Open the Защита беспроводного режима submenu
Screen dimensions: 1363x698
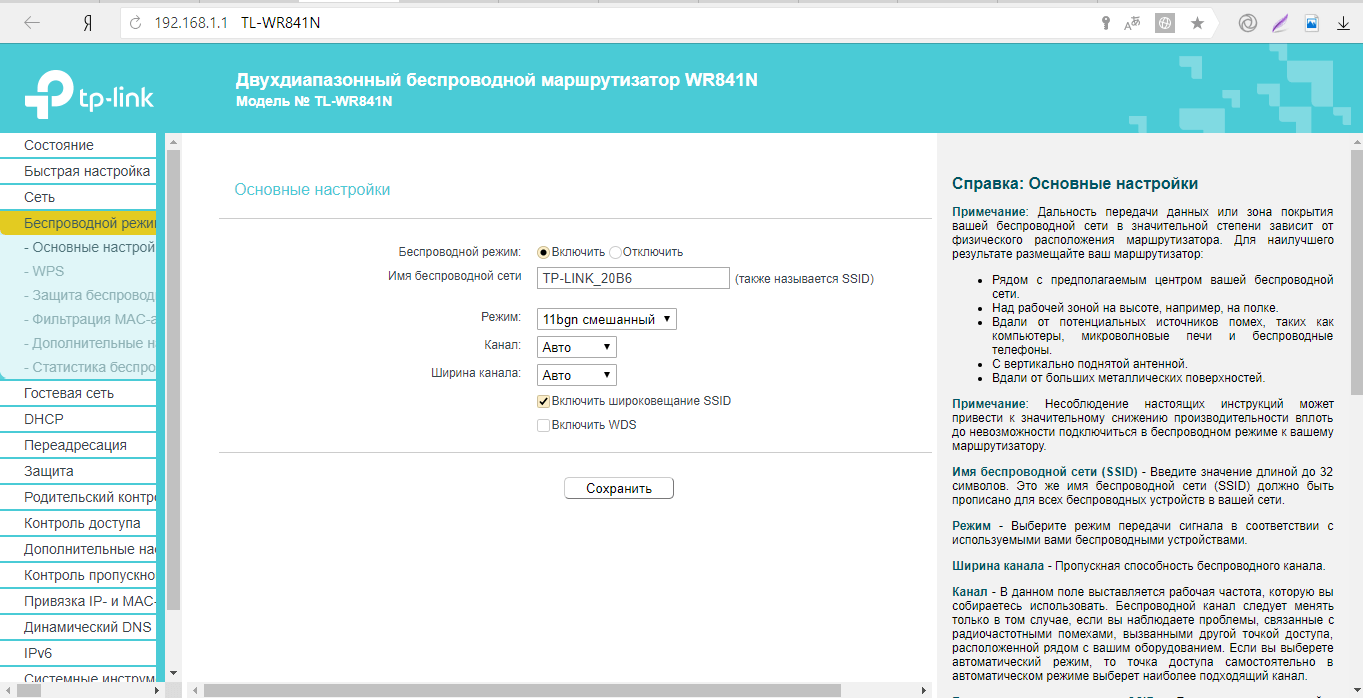78,295
